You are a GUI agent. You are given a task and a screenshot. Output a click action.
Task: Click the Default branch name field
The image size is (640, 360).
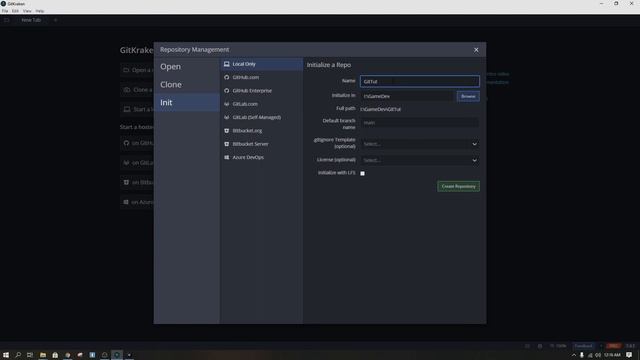point(420,123)
